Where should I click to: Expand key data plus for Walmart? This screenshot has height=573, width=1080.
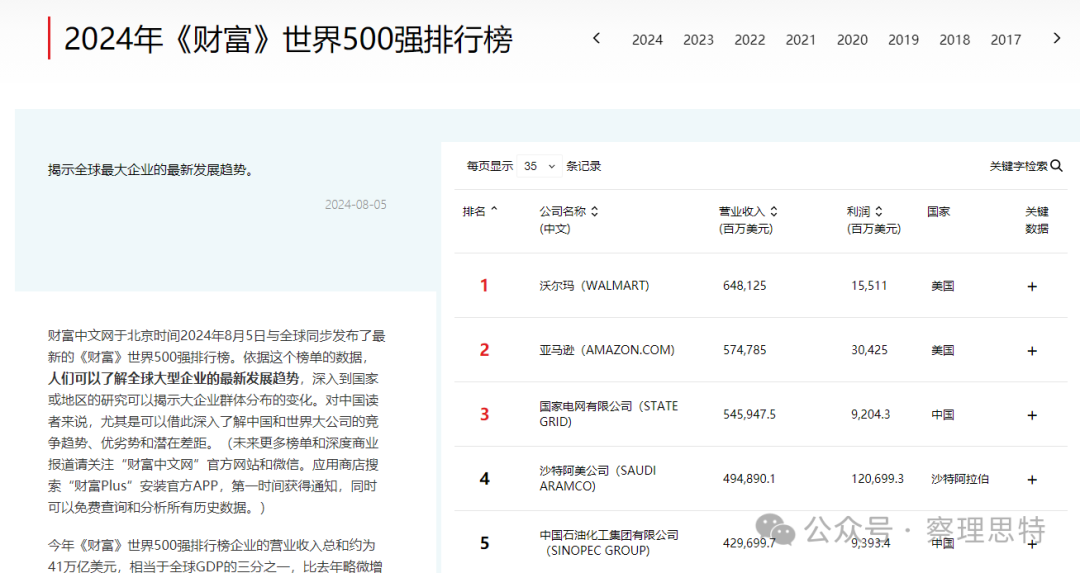[x=1032, y=286]
